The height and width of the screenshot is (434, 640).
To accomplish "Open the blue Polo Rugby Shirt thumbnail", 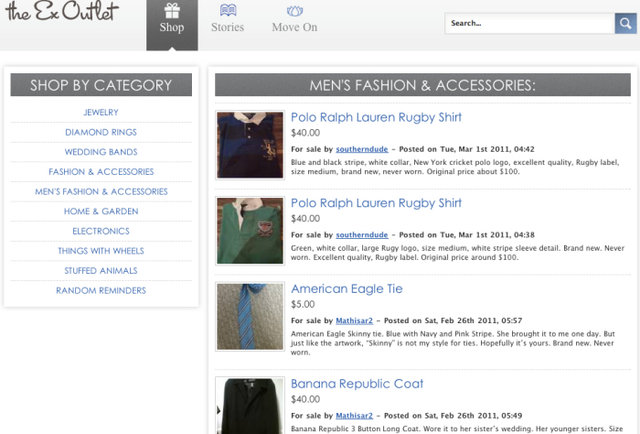I will coord(250,145).
